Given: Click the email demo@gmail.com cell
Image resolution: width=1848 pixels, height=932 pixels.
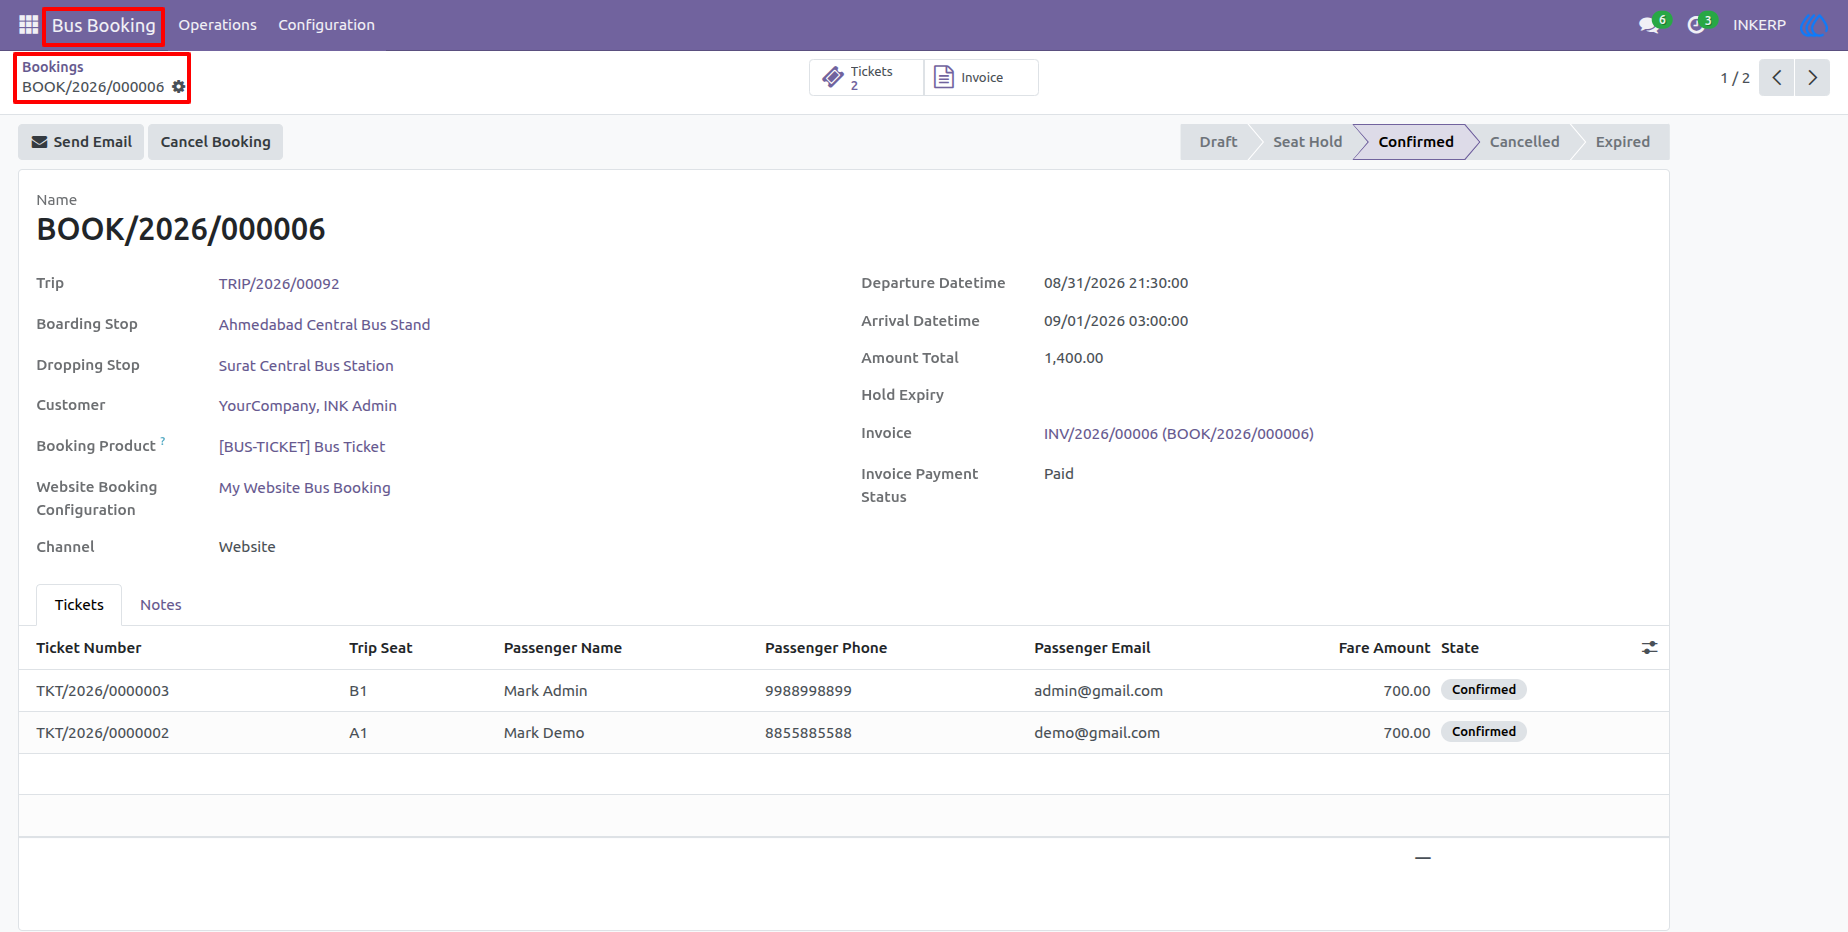Looking at the screenshot, I should click(x=1097, y=733).
